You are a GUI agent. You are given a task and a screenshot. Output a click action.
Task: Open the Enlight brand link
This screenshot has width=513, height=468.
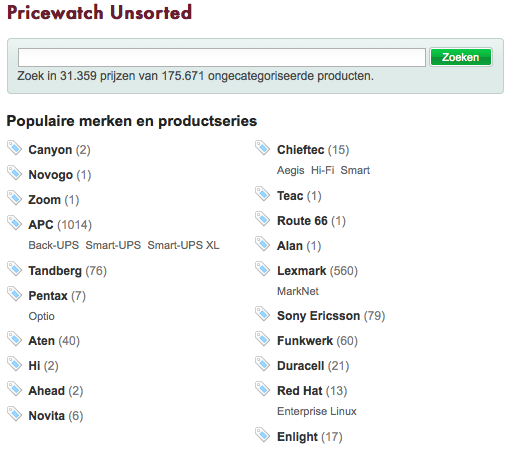coord(297,437)
